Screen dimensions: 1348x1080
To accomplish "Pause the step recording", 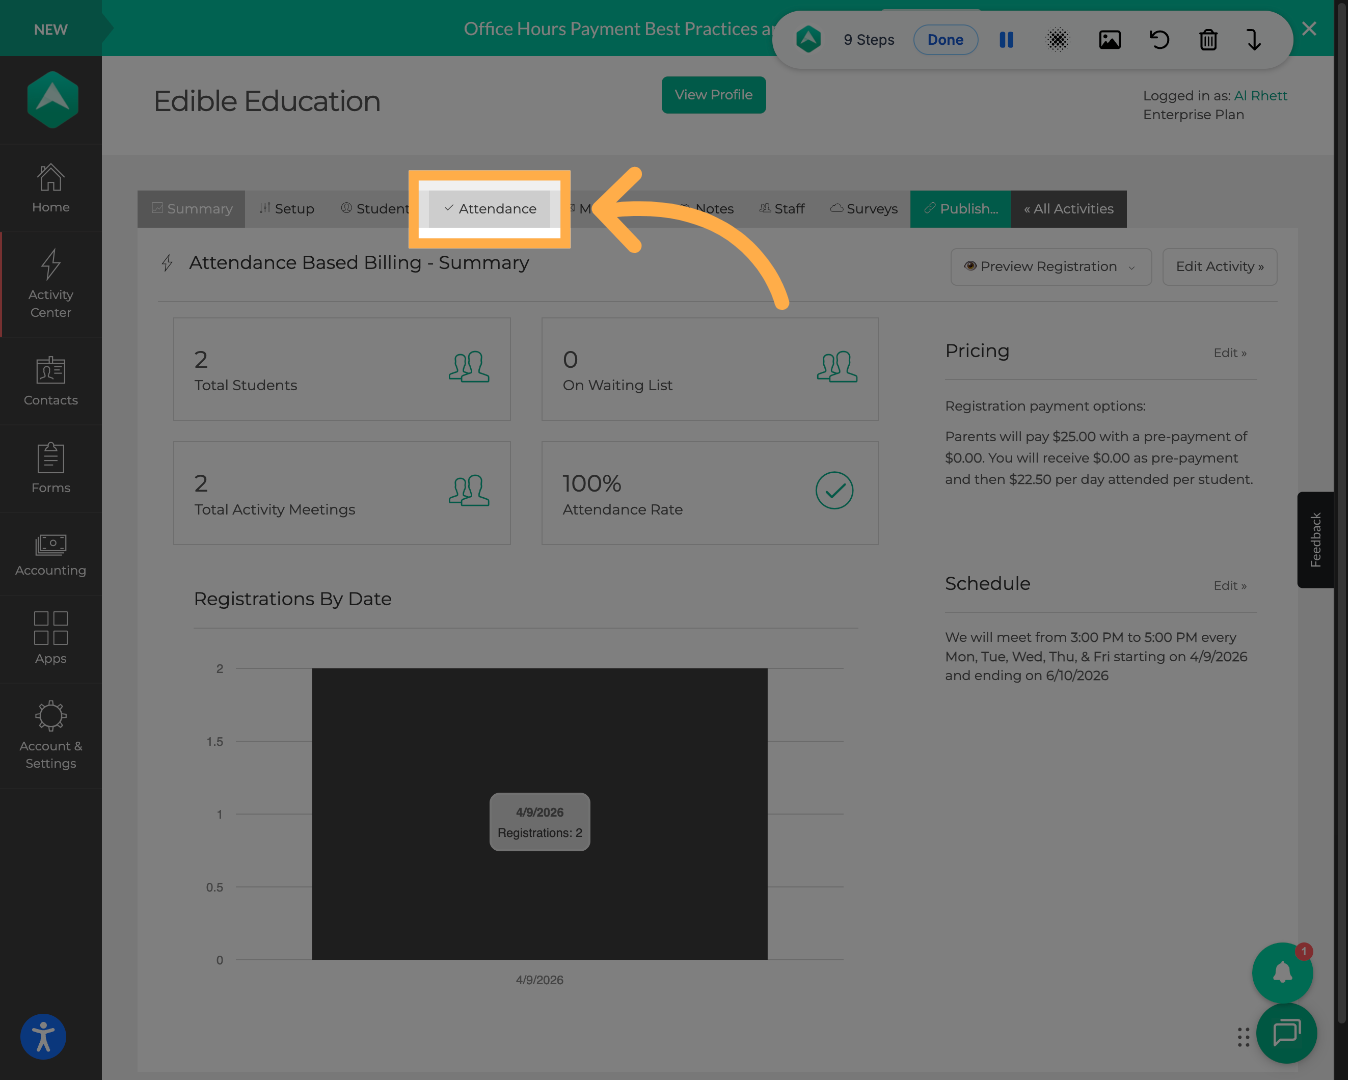I will [1006, 40].
